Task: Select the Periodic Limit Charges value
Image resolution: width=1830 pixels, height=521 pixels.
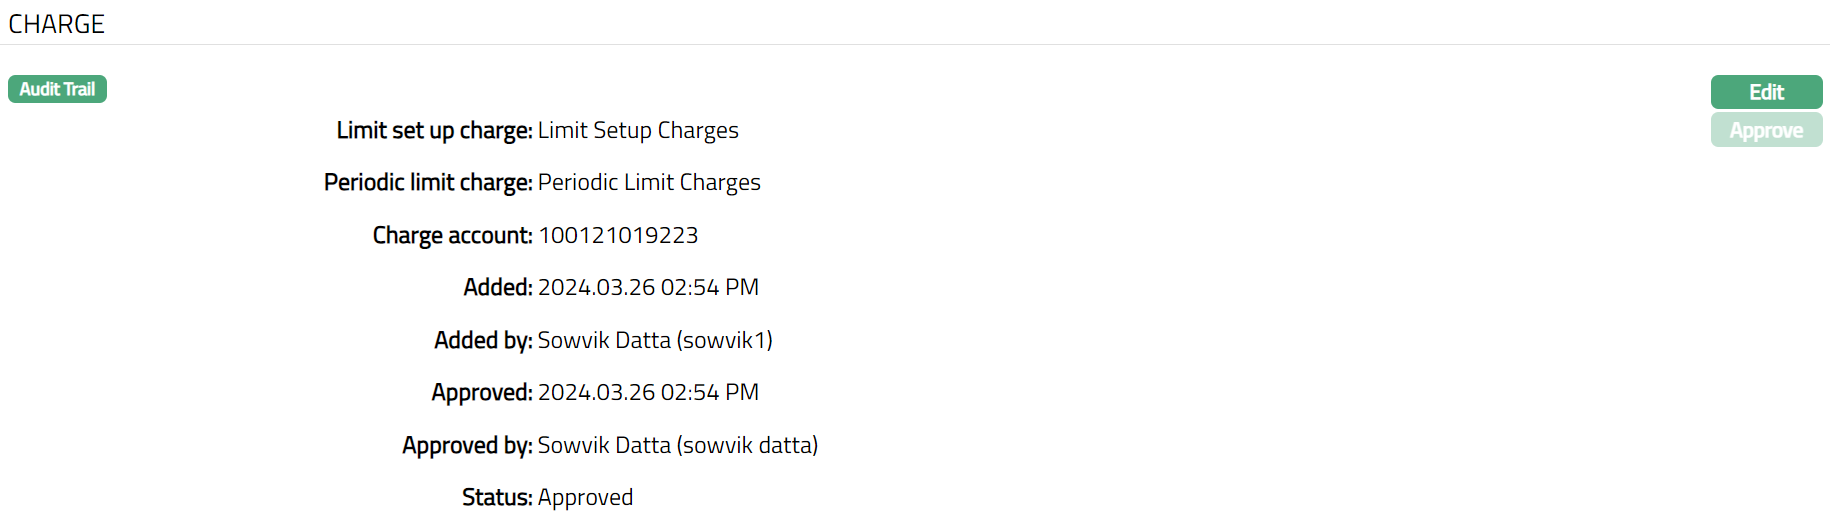Action: (x=649, y=182)
